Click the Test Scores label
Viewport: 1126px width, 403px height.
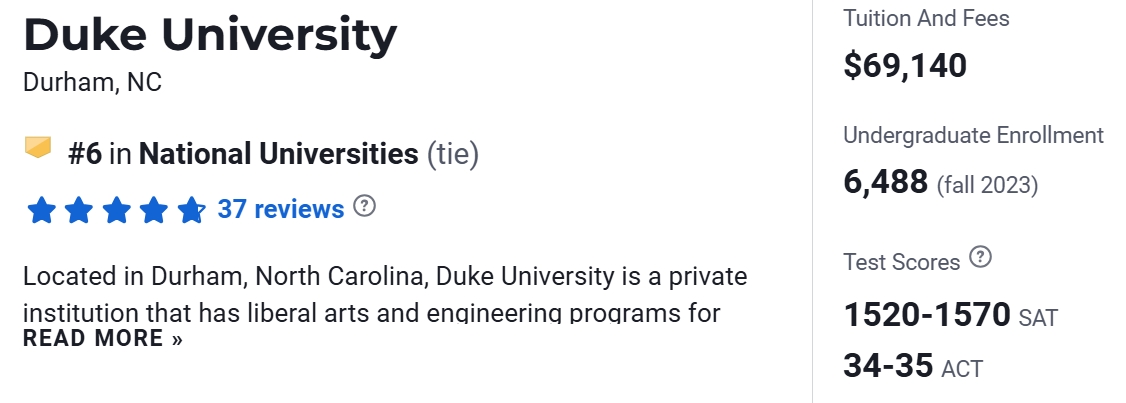tap(901, 262)
